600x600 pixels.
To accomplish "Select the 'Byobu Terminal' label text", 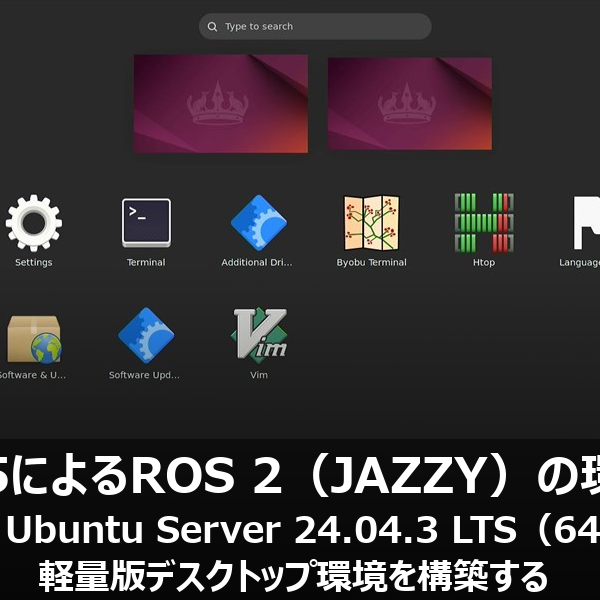I will click(371, 263).
